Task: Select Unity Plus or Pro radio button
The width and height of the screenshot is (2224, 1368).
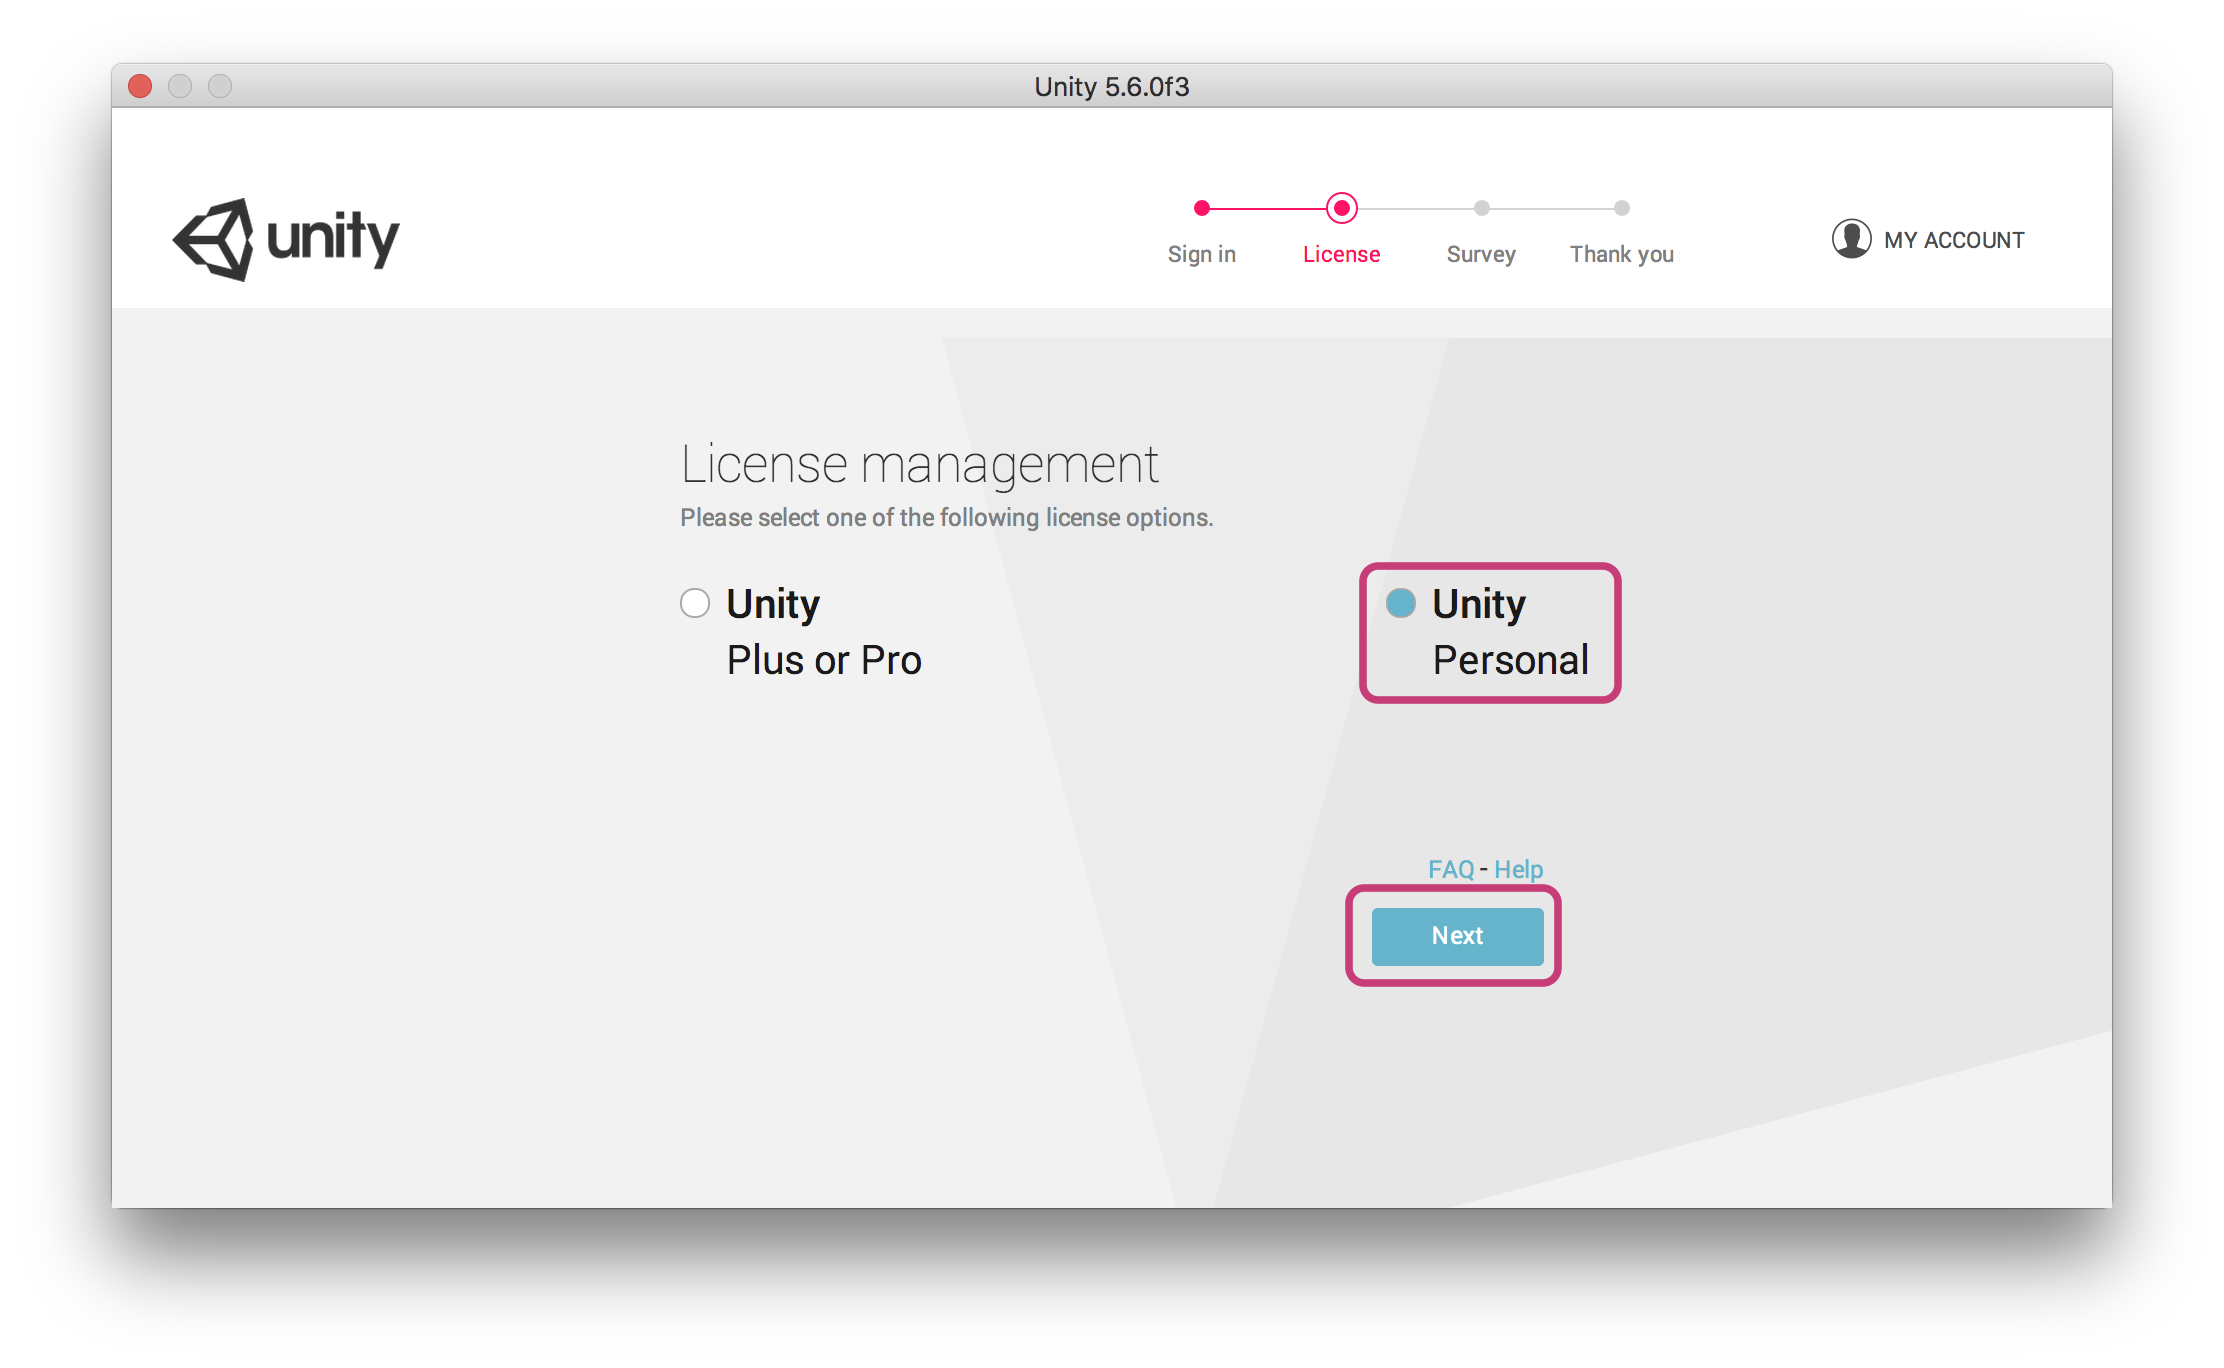Action: point(695,603)
